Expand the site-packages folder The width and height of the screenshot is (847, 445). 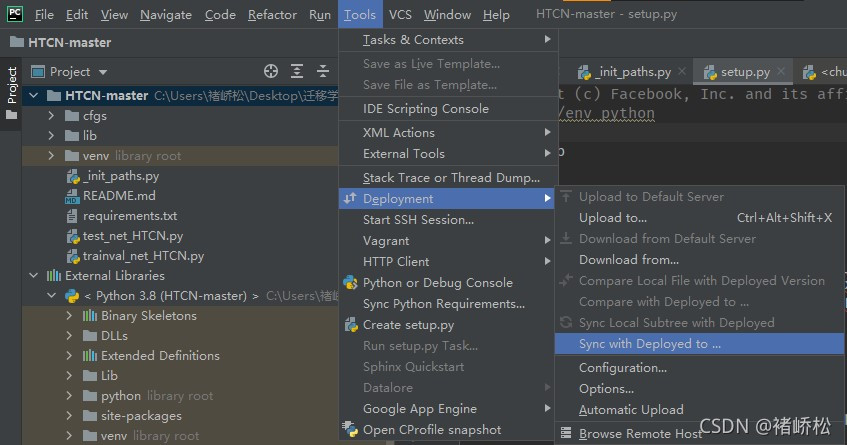point(69,415)
